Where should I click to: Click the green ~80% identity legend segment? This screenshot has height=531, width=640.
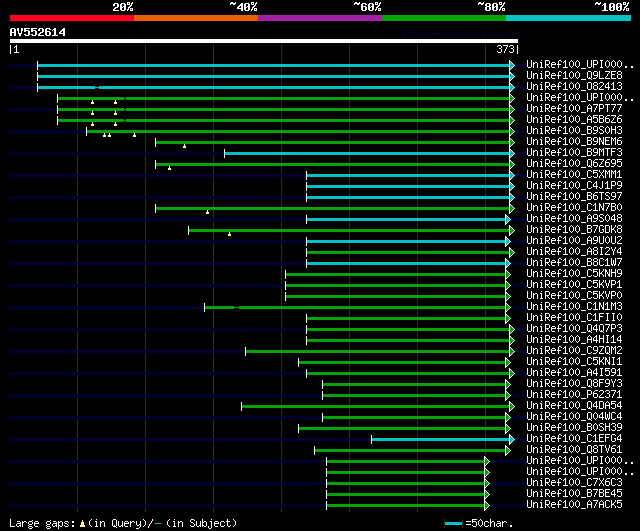(x=444, y=18)
